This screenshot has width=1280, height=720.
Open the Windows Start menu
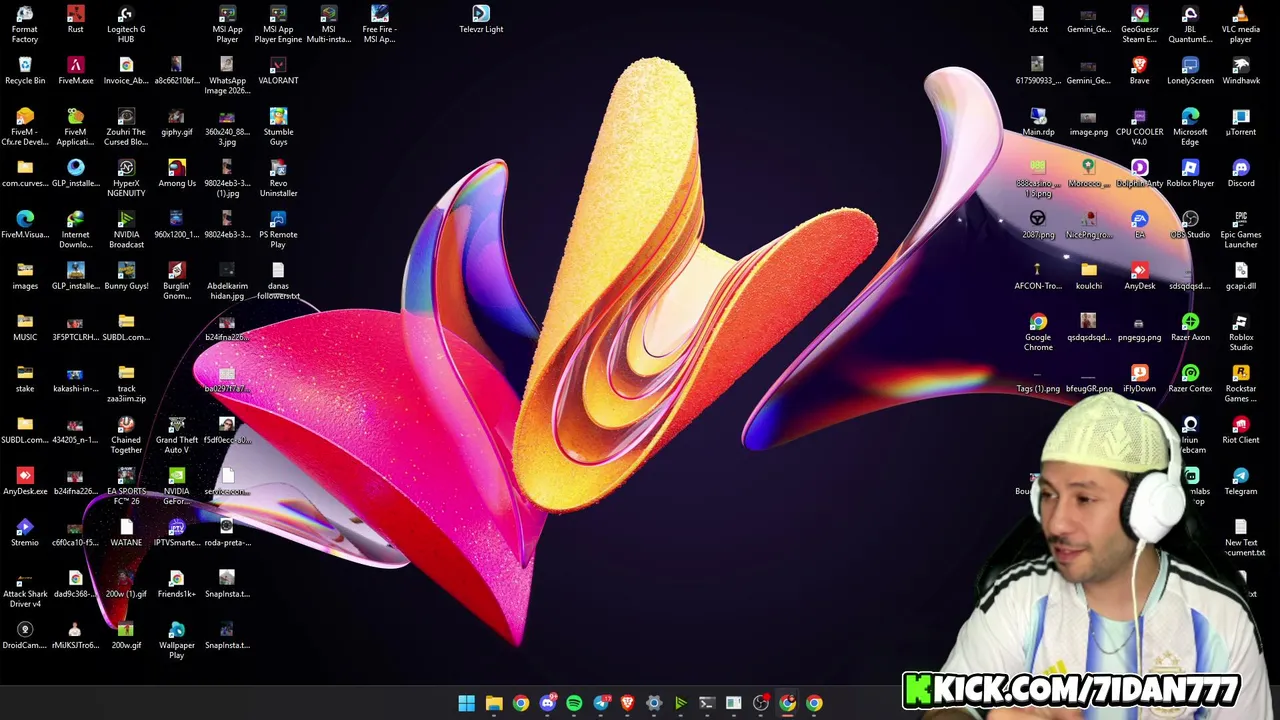pyautogui.click(x=467, y=703)
